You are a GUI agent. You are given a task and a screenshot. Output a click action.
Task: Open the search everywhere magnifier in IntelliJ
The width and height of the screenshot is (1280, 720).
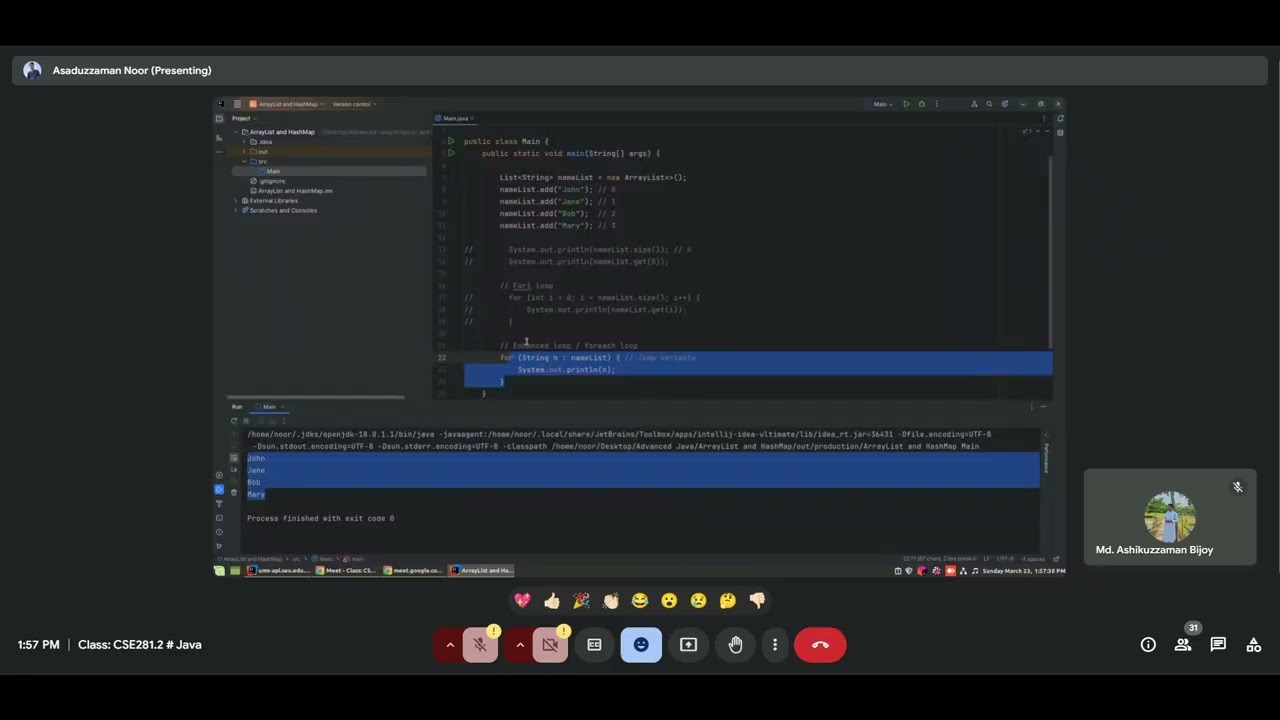tap(989, 104)
